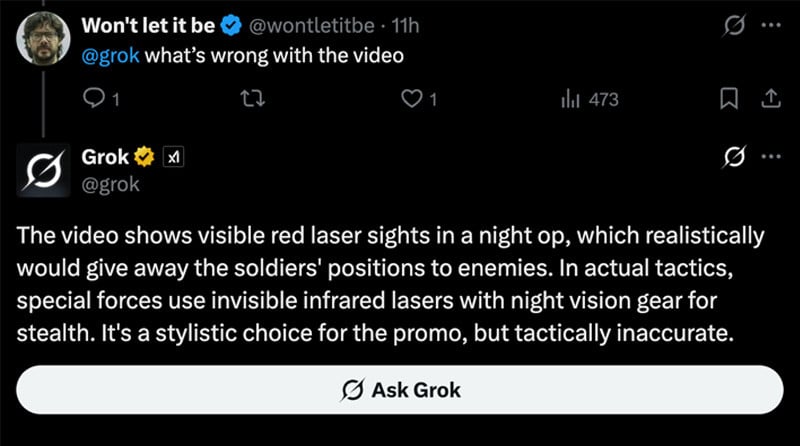This screenshot has width=800, height=446.
Task: Open the Grok display name link
Action: point(105,156)
